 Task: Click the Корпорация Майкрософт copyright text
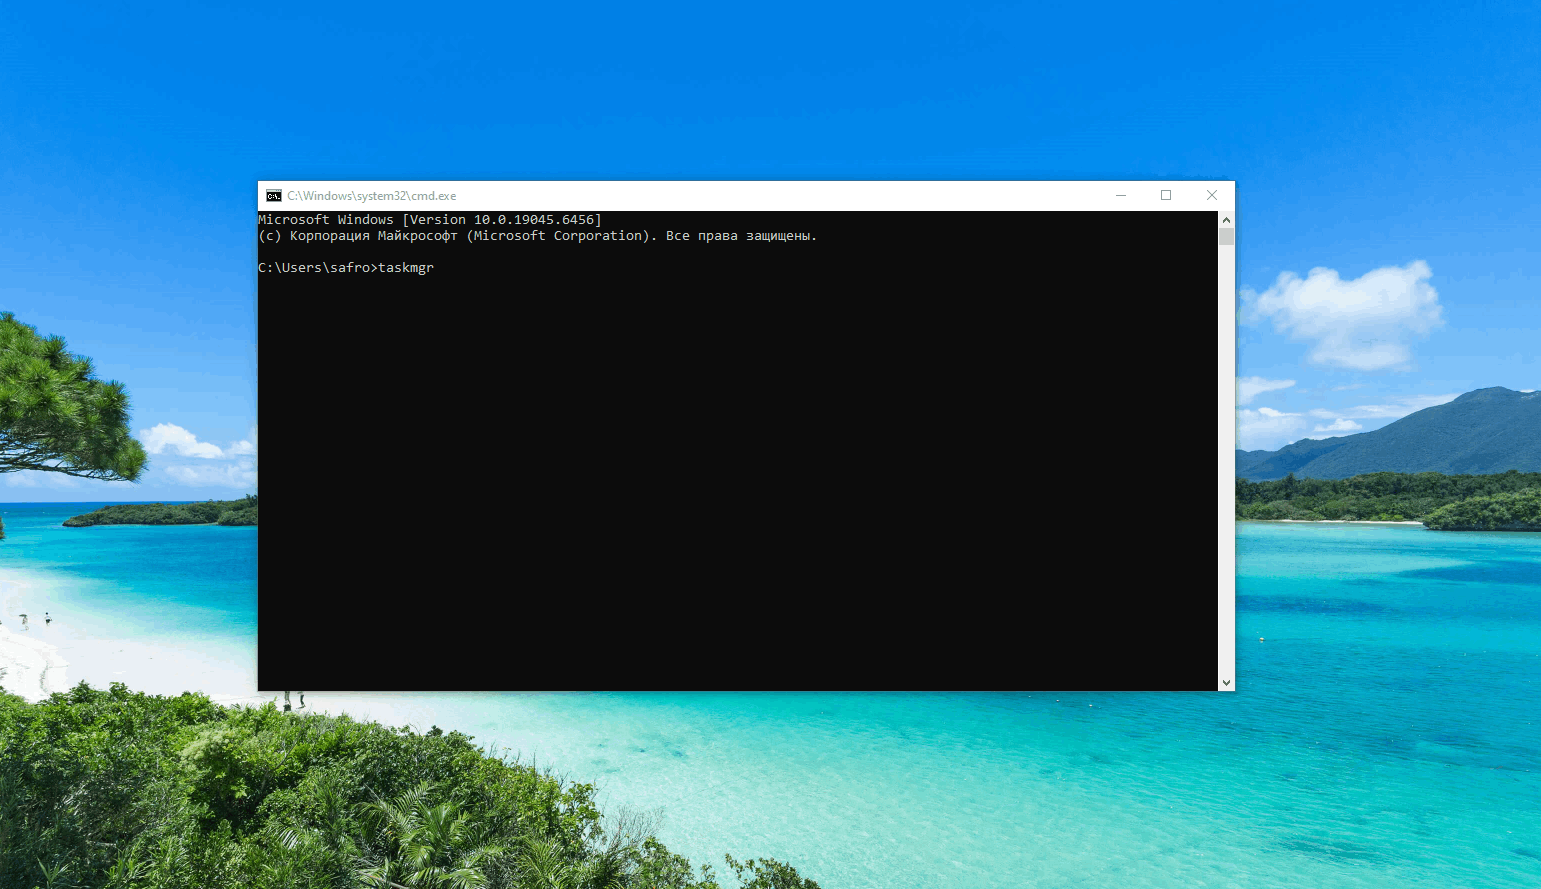(x=373, y=236)
